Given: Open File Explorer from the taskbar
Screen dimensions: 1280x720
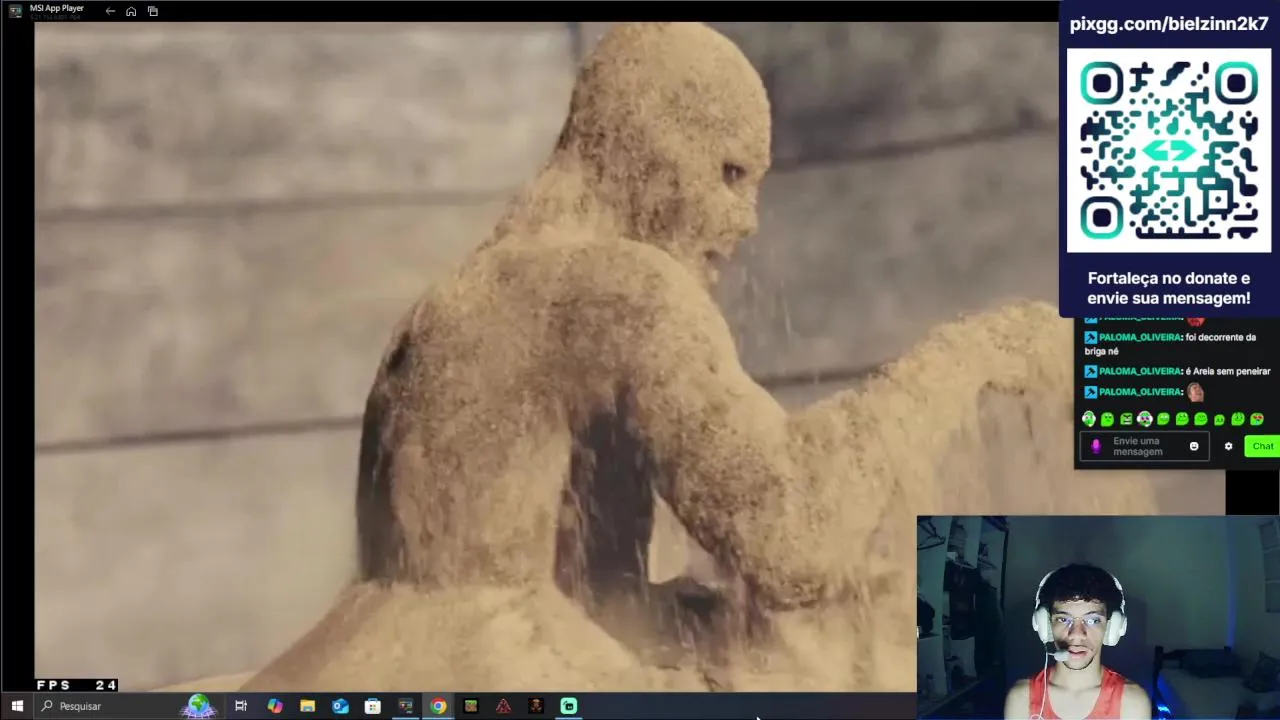Looking at the screenshot, I should point(307,706).
